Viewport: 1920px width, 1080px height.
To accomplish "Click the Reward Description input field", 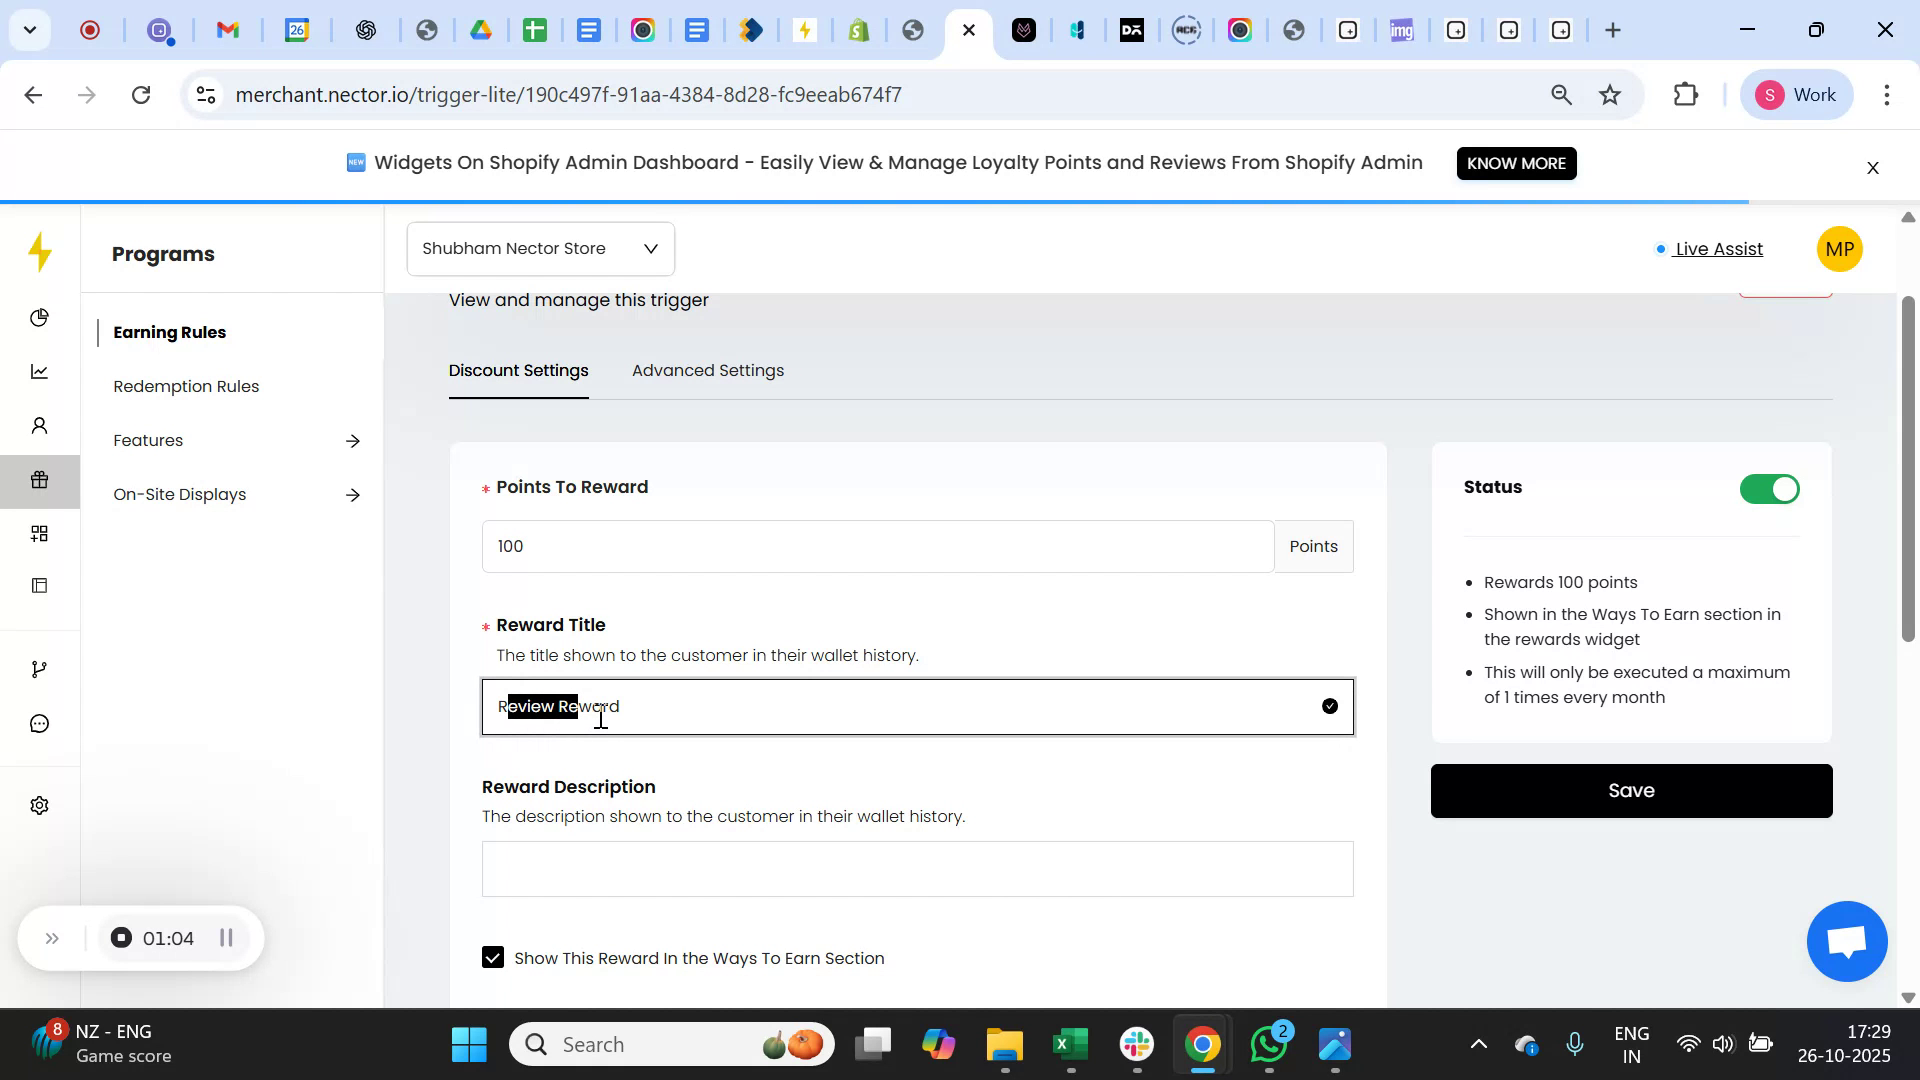I will (916, 869).
